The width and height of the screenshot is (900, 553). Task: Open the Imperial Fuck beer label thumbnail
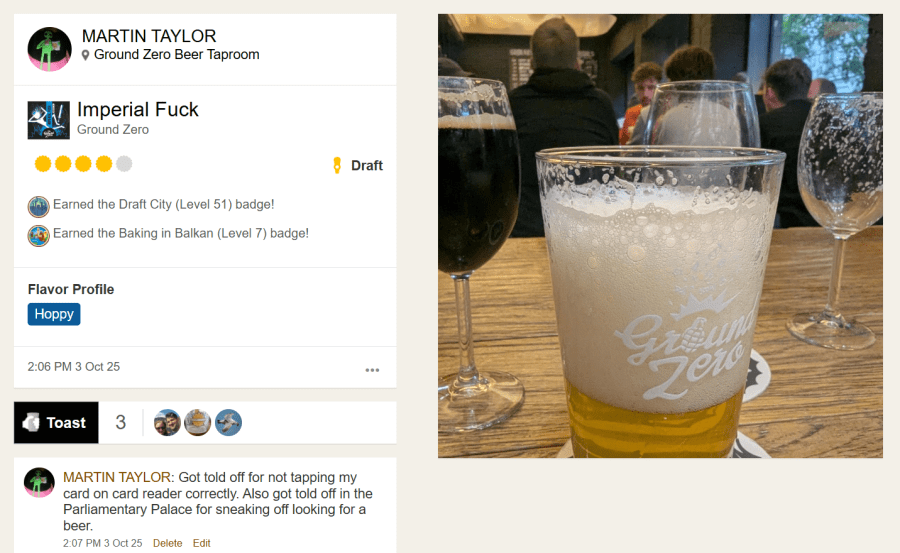click(49, 120)
